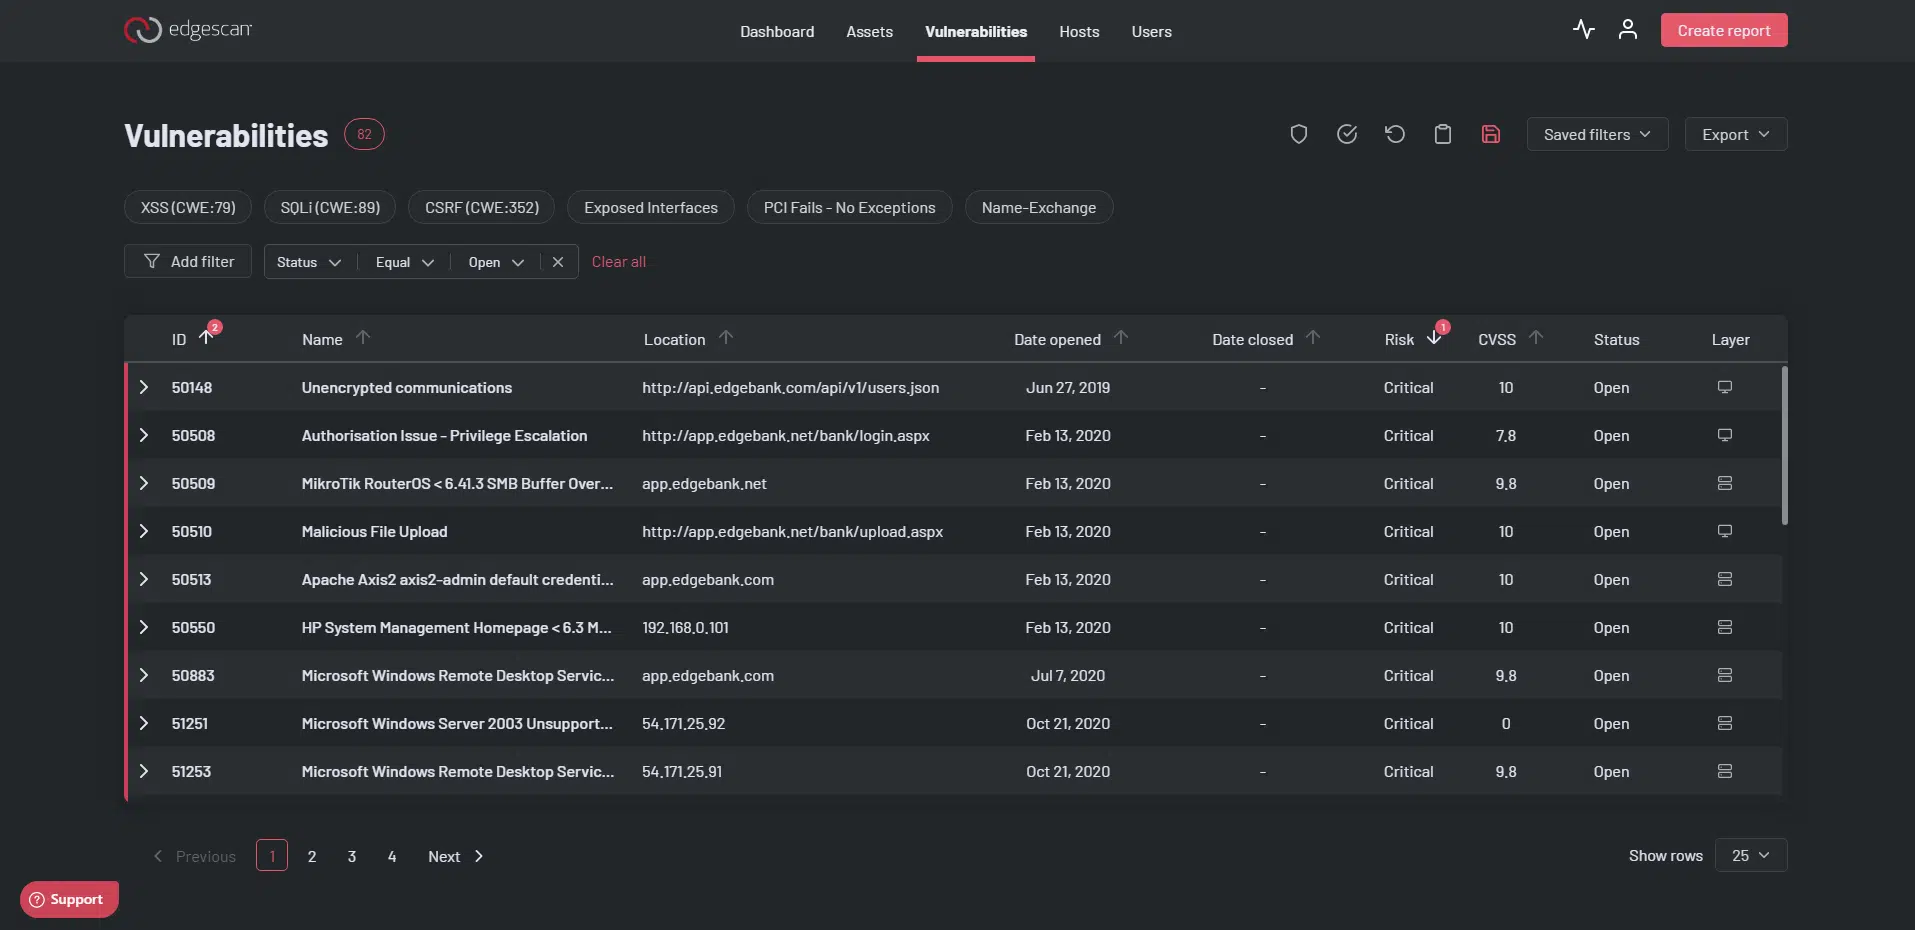The image size is (1915, 930).
Task: Sort by Risk column arrow
Action: [1434, 337]
